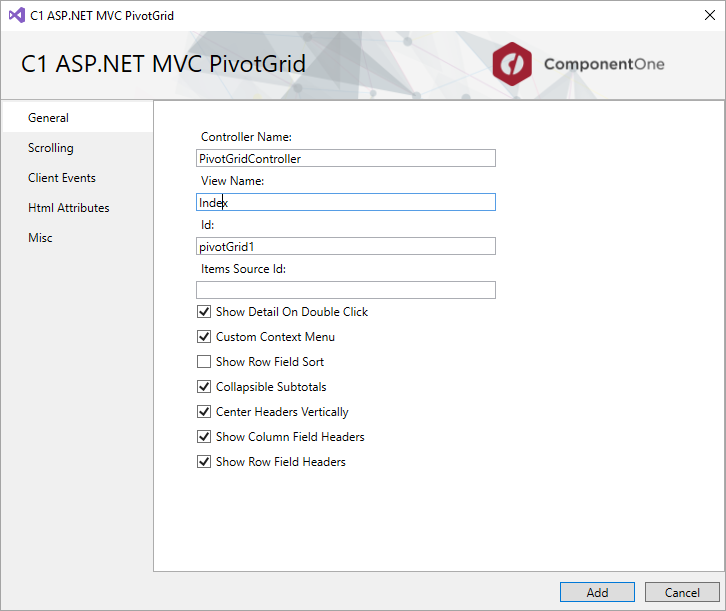
Task: Click the ComponentOne logo icon
Action: click(512, 64)
